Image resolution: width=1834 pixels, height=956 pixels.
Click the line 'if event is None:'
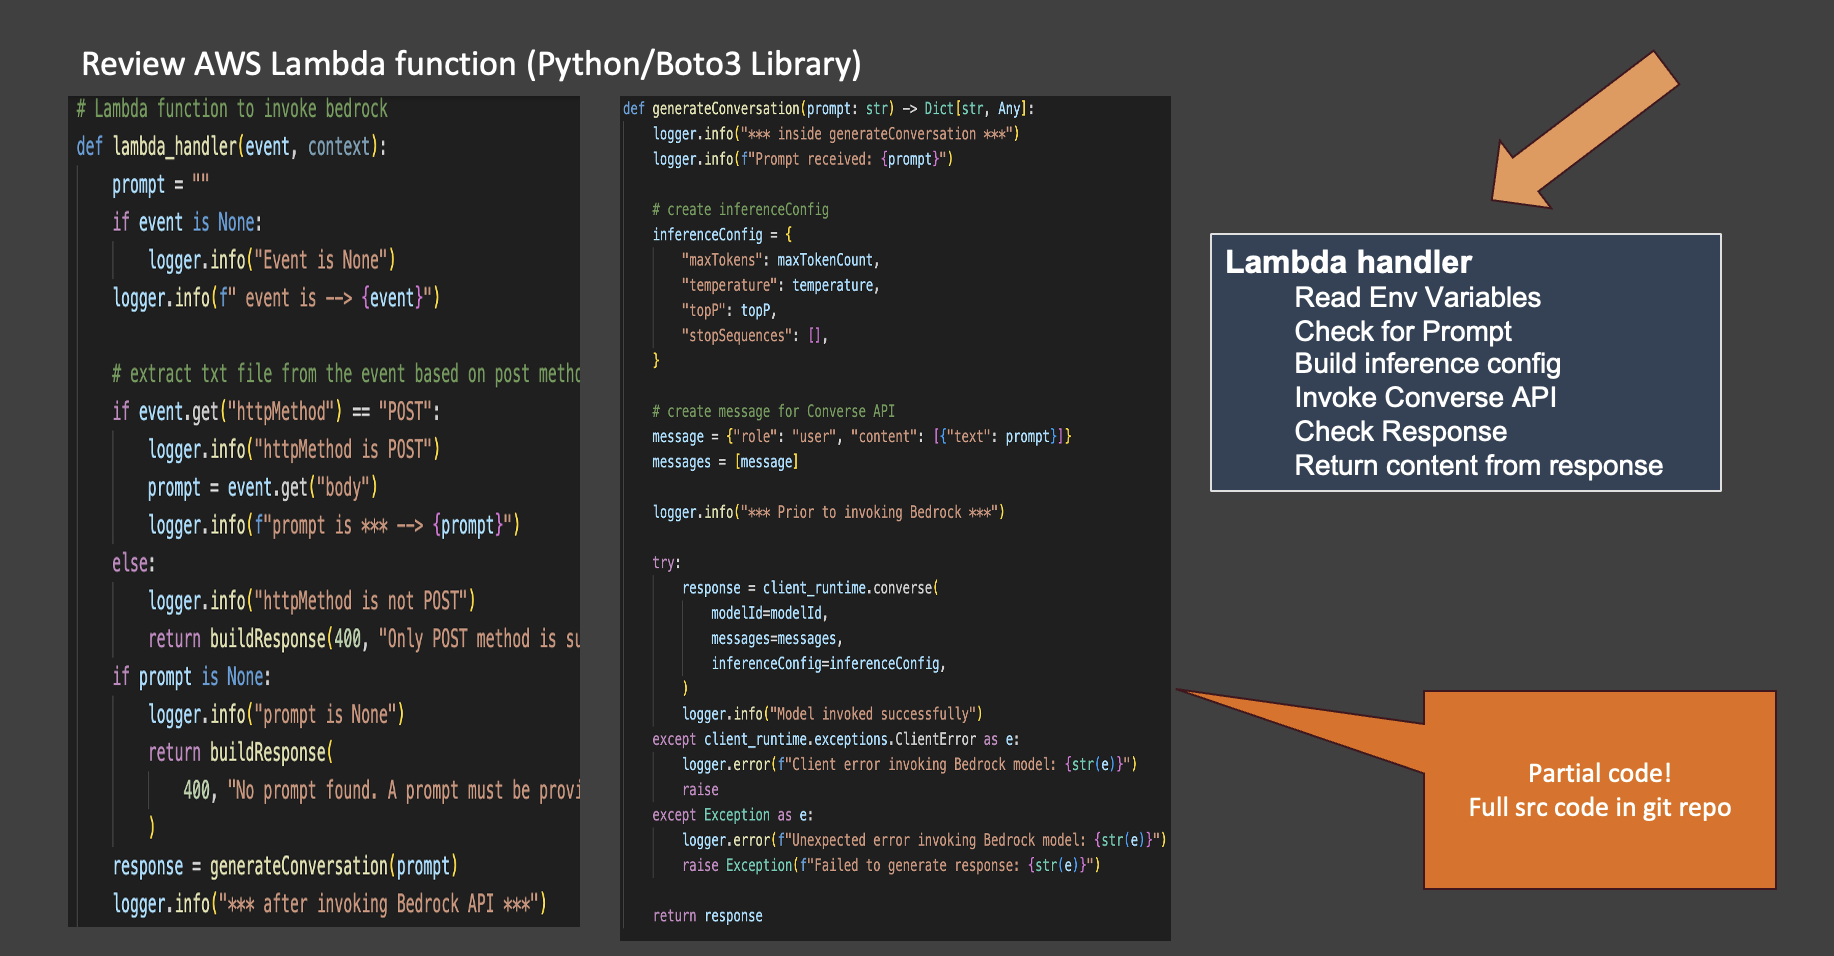pos(187,222)
